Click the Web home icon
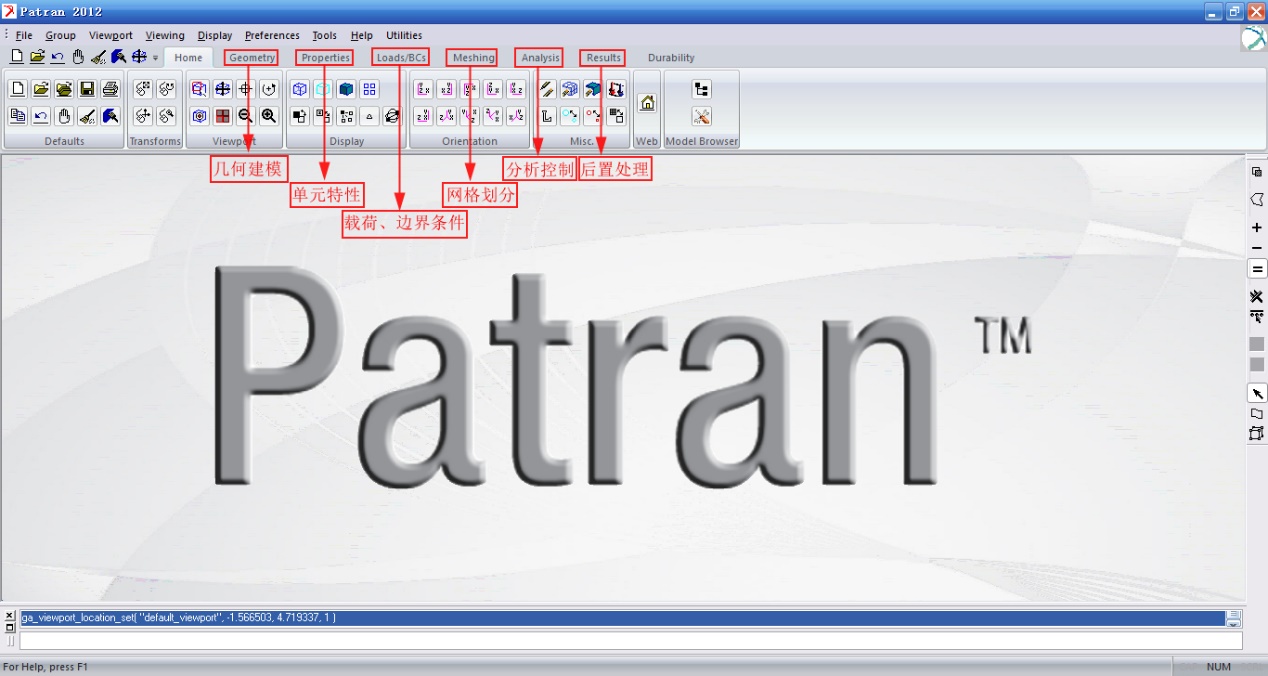The width and height of the screenshot is (1268, 676). click(647, 103)
